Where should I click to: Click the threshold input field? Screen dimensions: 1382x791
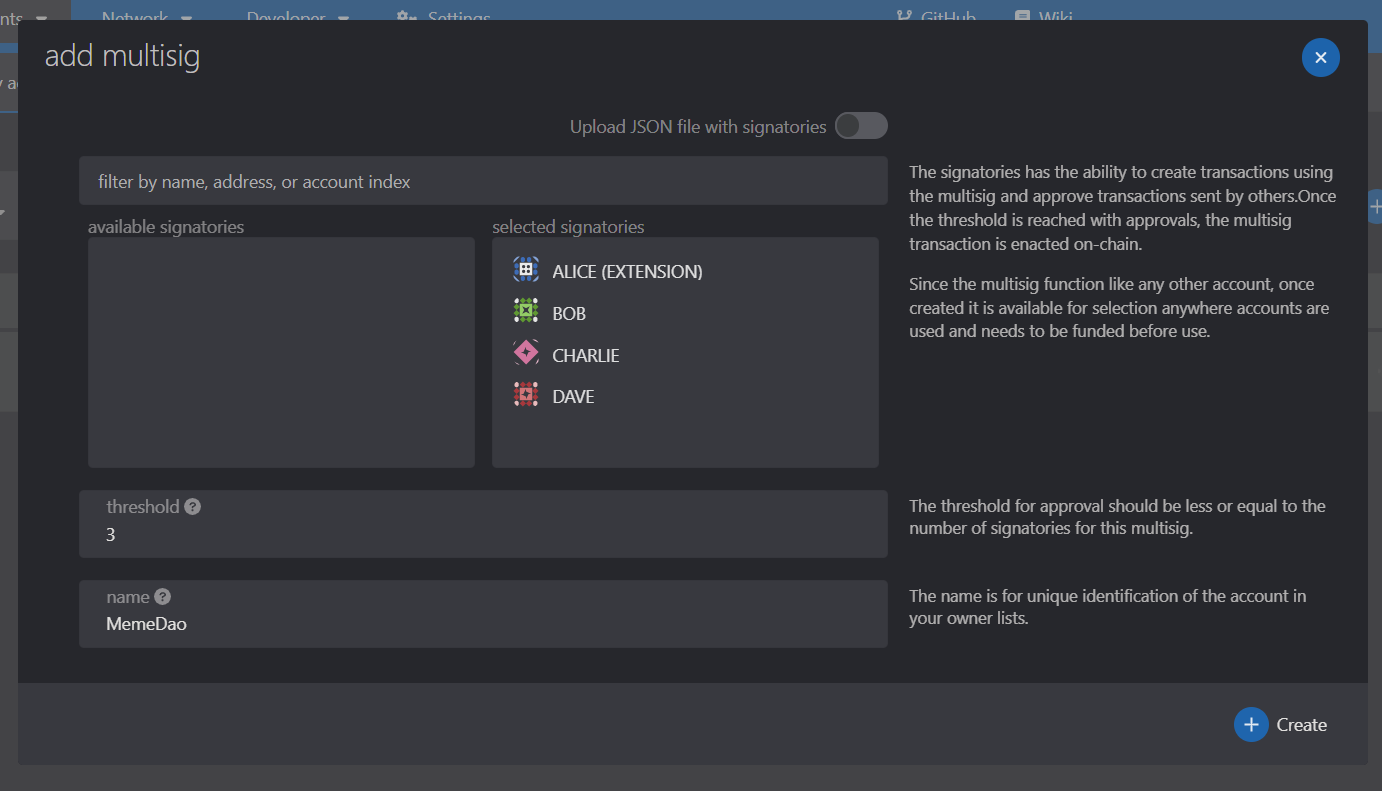point(483,524)
